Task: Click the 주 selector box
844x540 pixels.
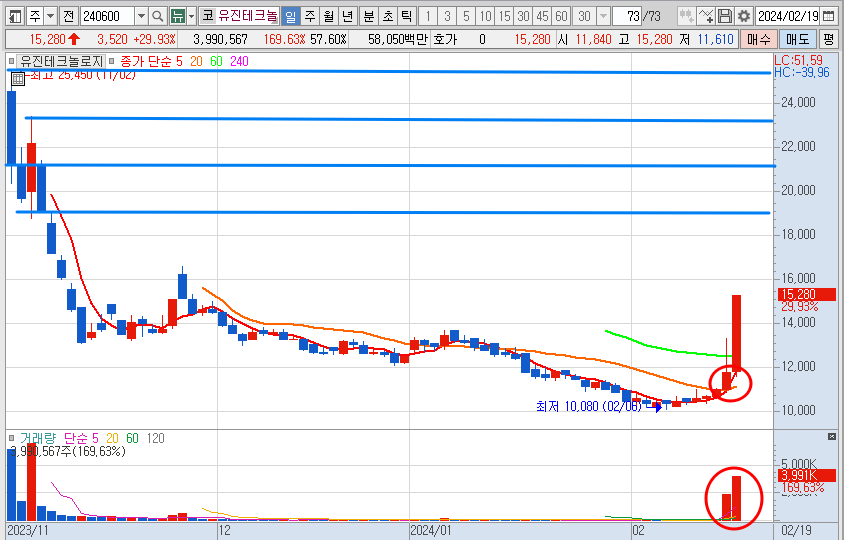Action: point(35,16)
